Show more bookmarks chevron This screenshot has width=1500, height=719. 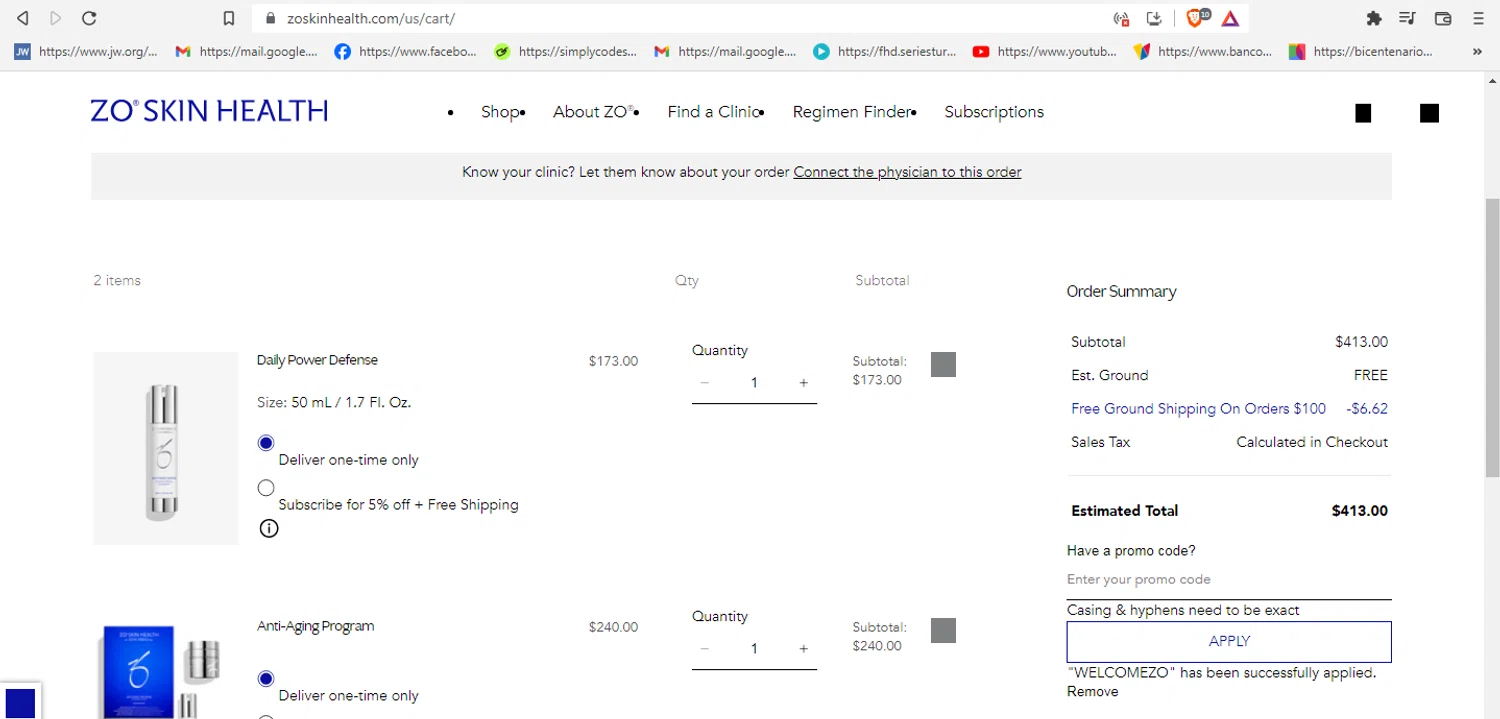[1477, 52]
